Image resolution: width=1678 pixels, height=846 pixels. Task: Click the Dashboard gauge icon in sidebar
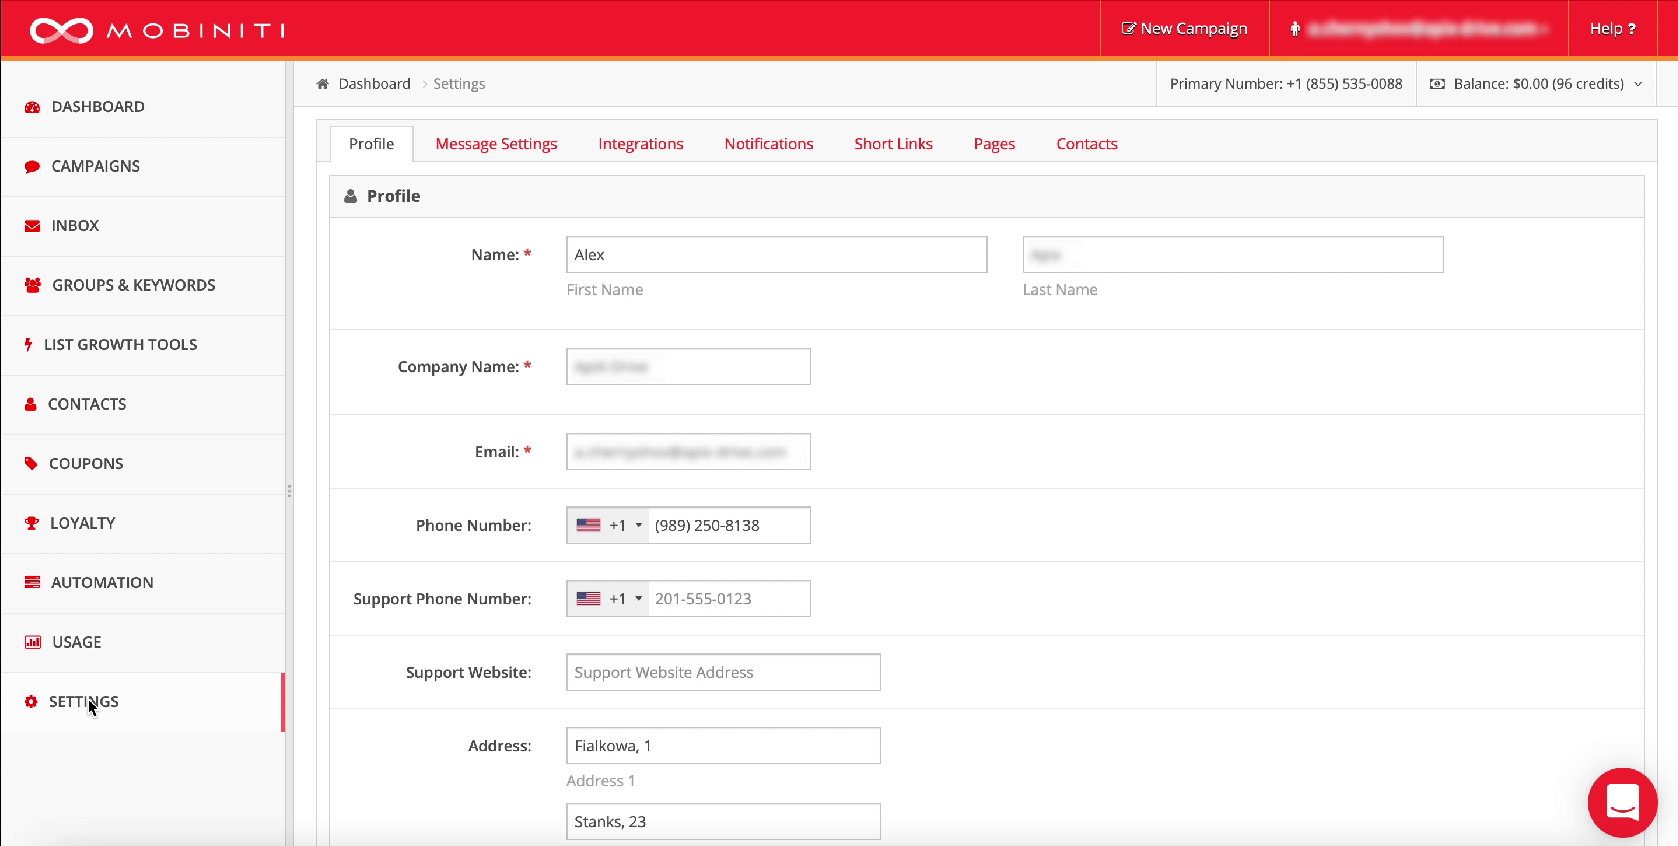pos(32,107)
